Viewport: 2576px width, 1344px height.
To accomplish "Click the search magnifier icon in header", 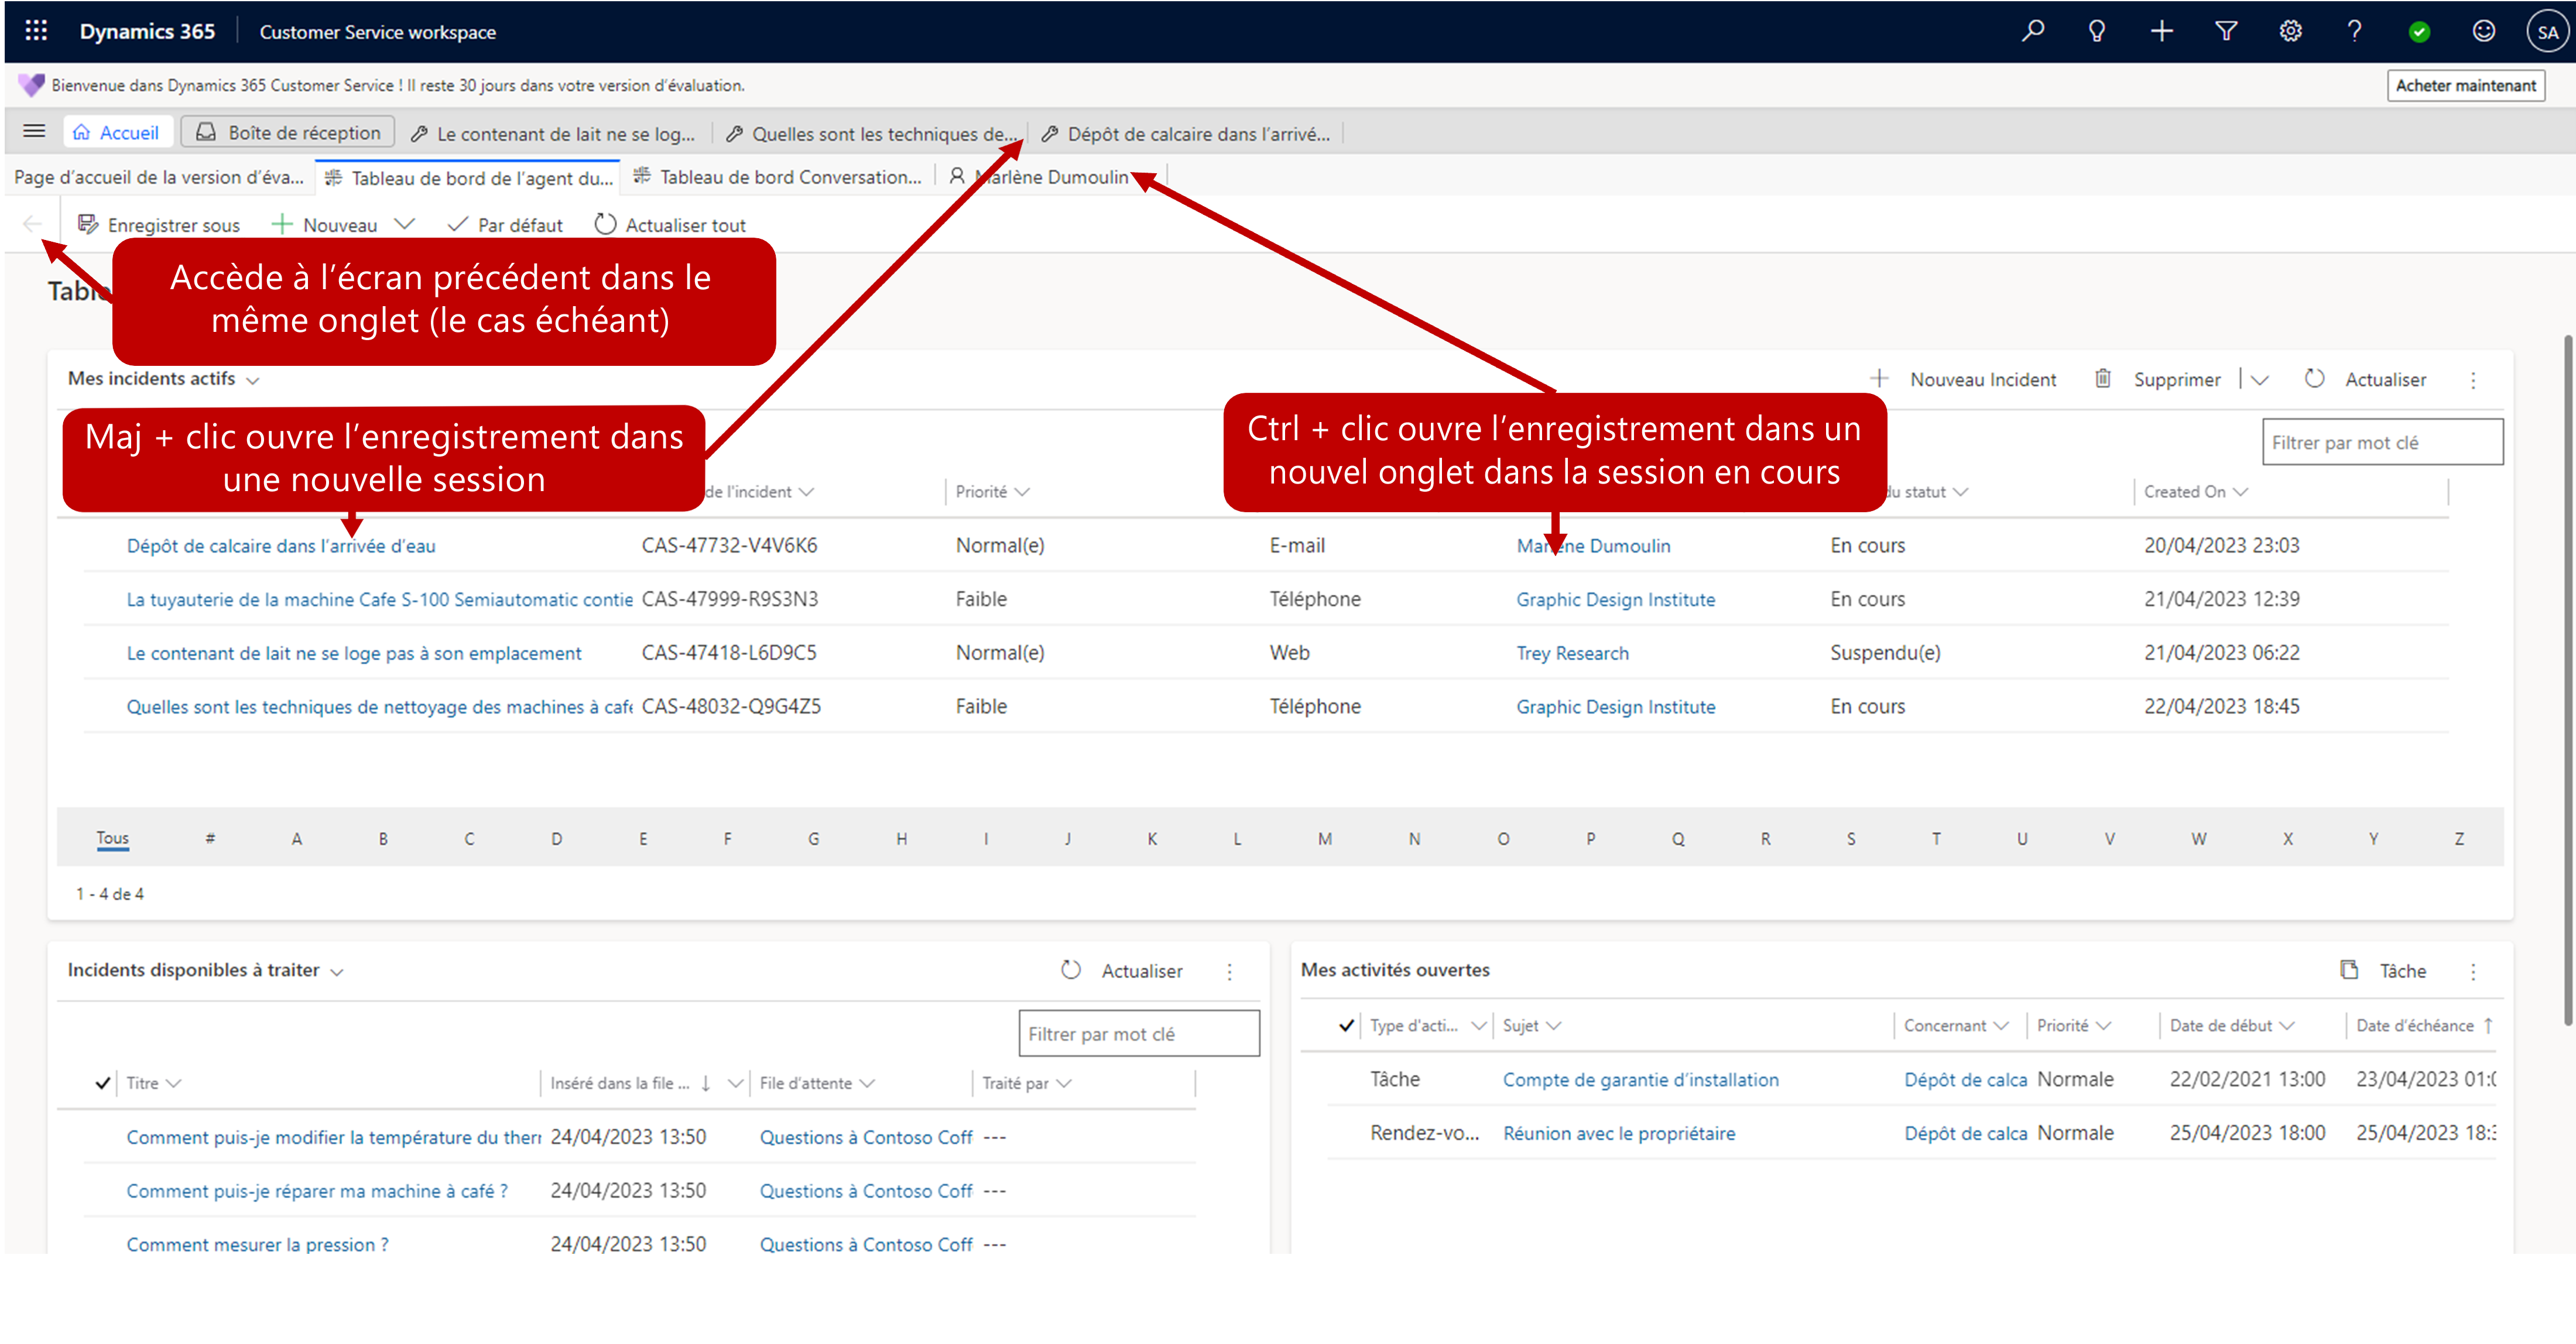I will pyautogui.click(x=2033, y=31).
